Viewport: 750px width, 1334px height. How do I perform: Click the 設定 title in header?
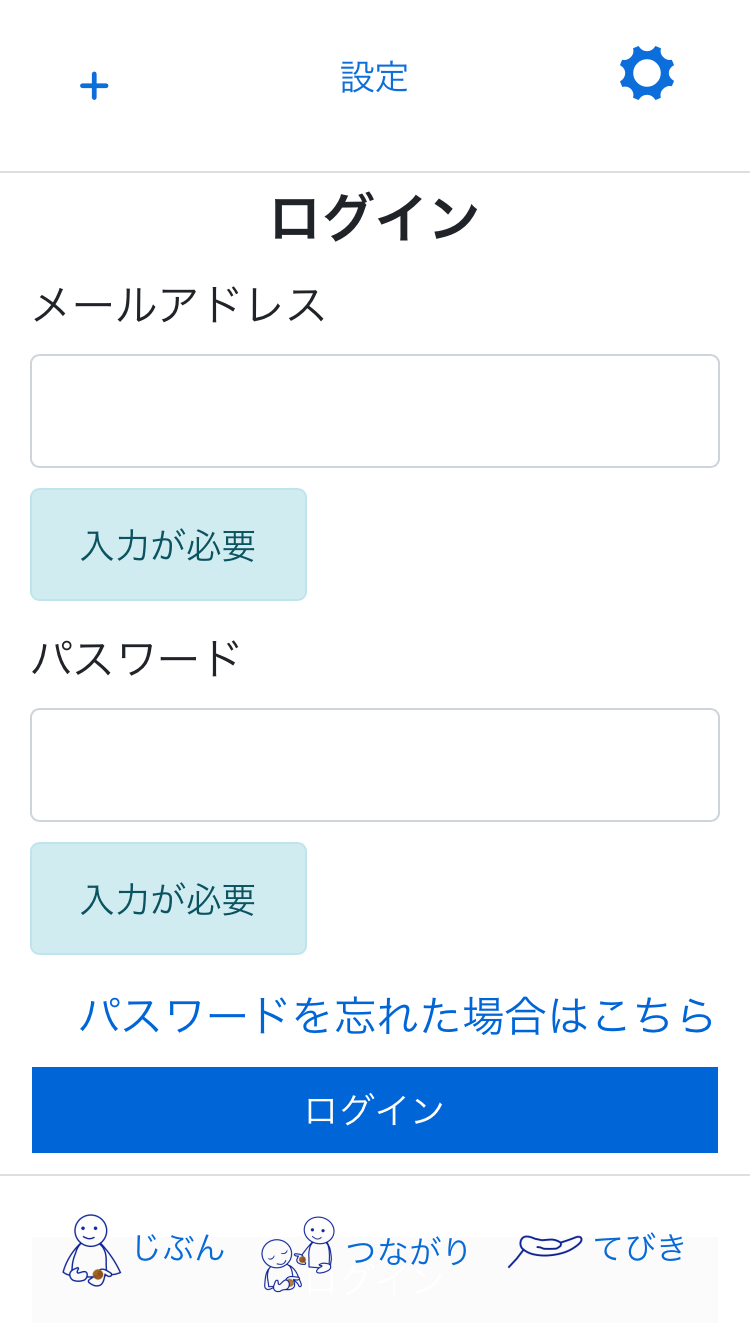374,77
